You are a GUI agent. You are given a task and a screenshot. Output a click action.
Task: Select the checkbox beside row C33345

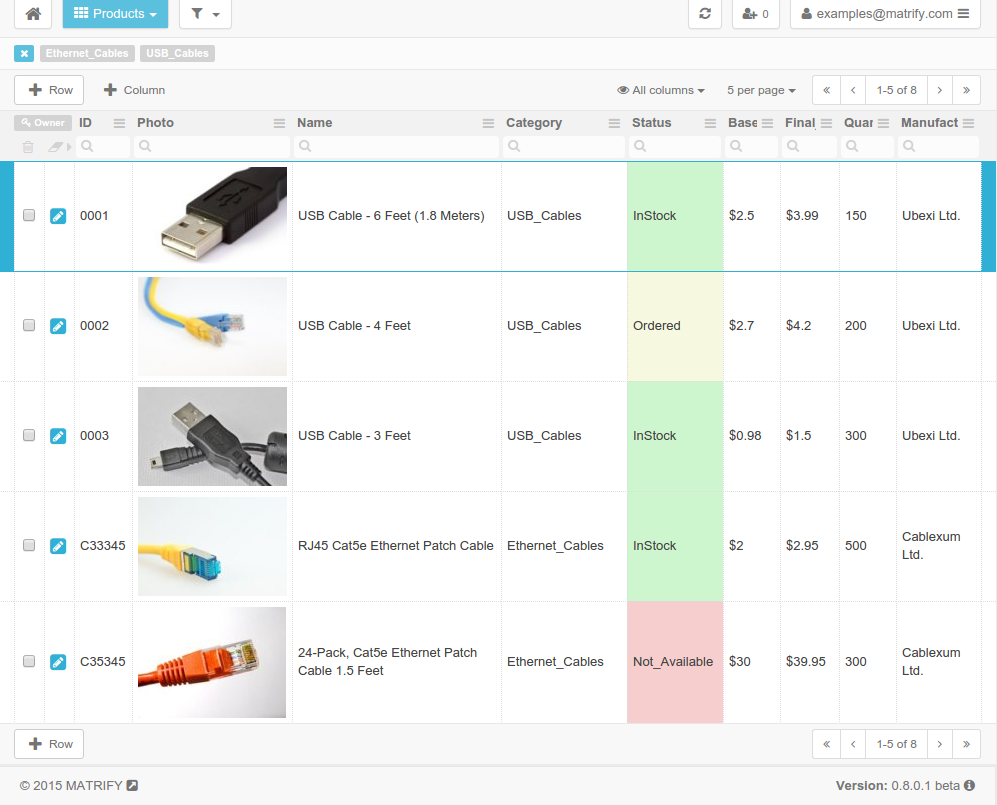28,546
